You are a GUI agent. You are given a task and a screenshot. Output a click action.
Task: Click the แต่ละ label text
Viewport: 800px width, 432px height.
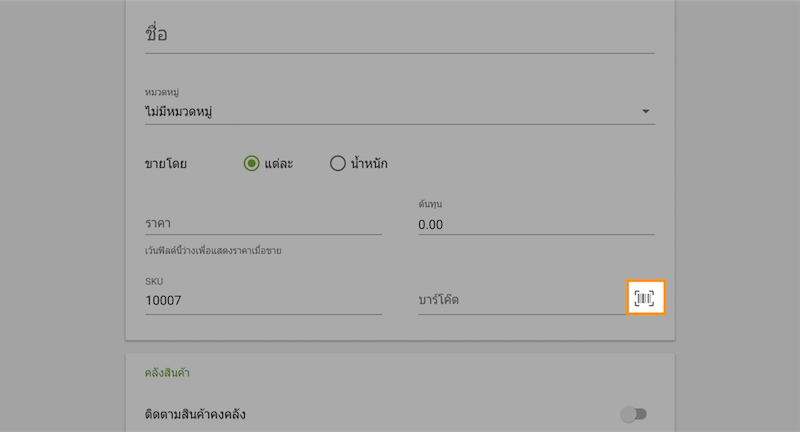279,164
